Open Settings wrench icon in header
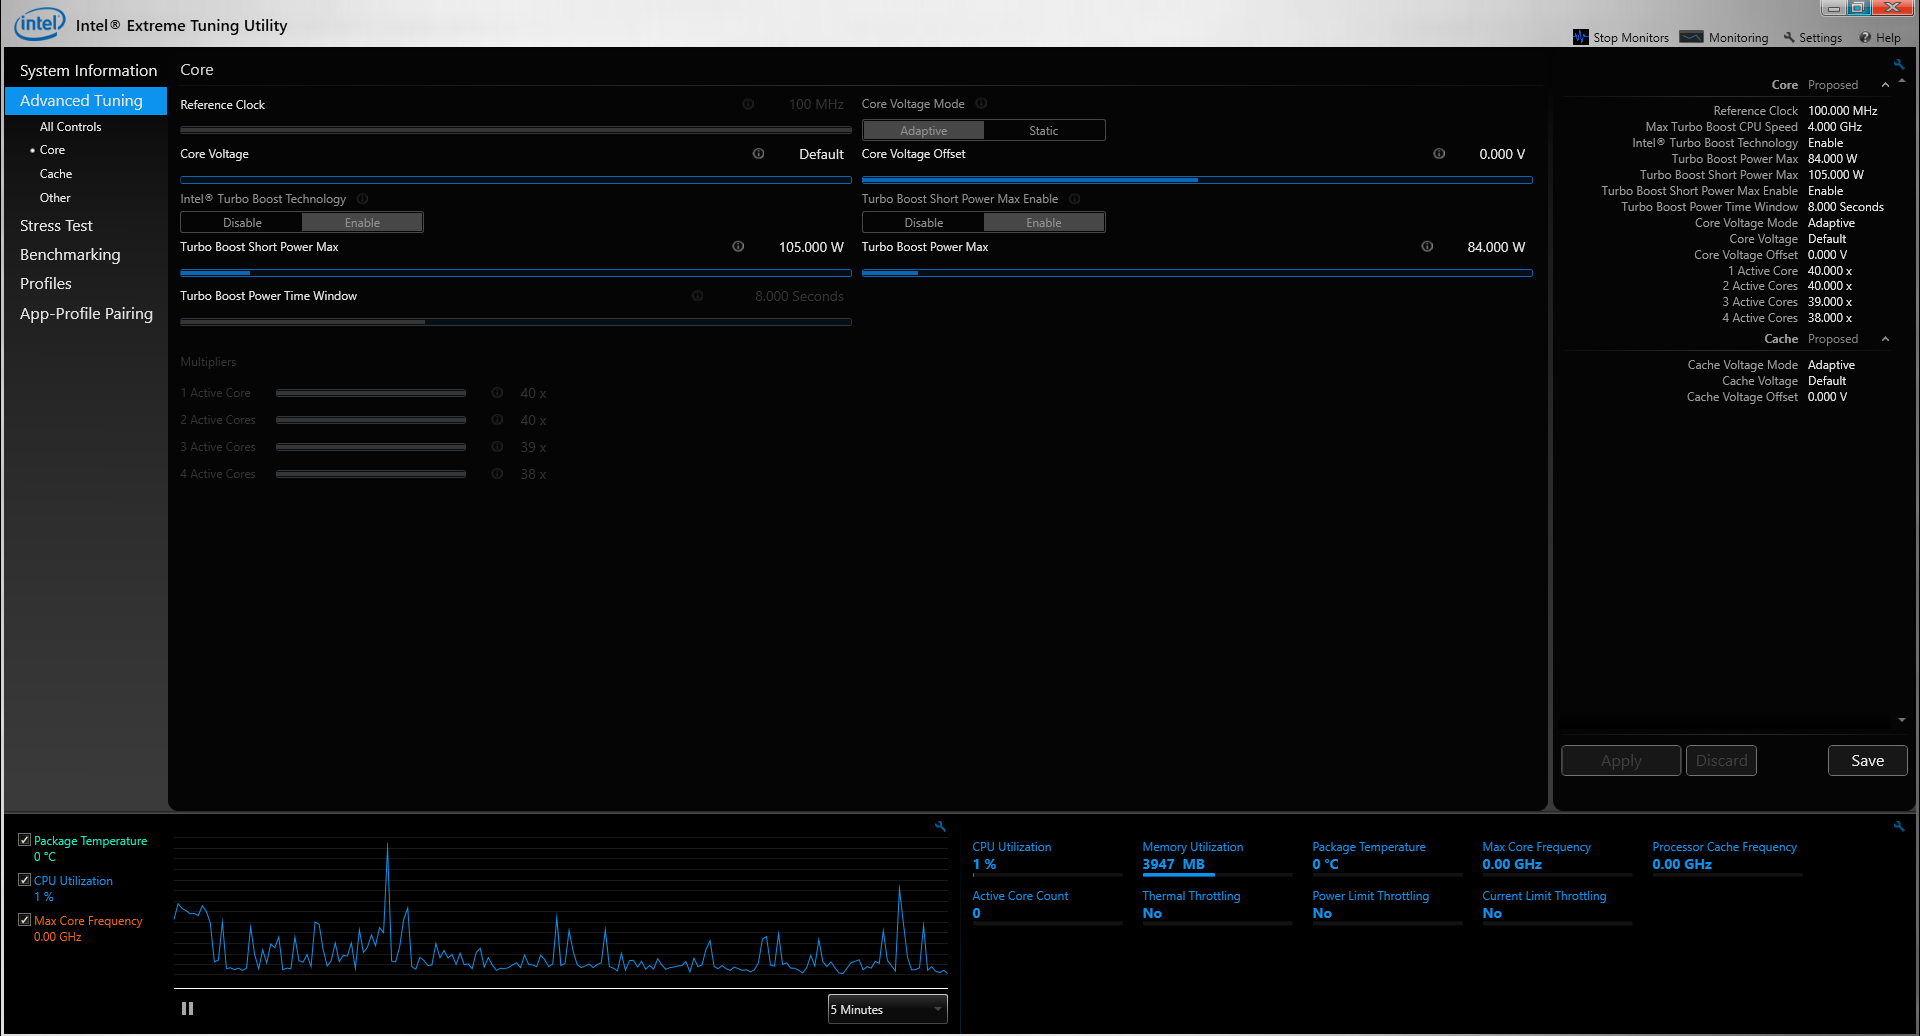 click(1789, 37)
